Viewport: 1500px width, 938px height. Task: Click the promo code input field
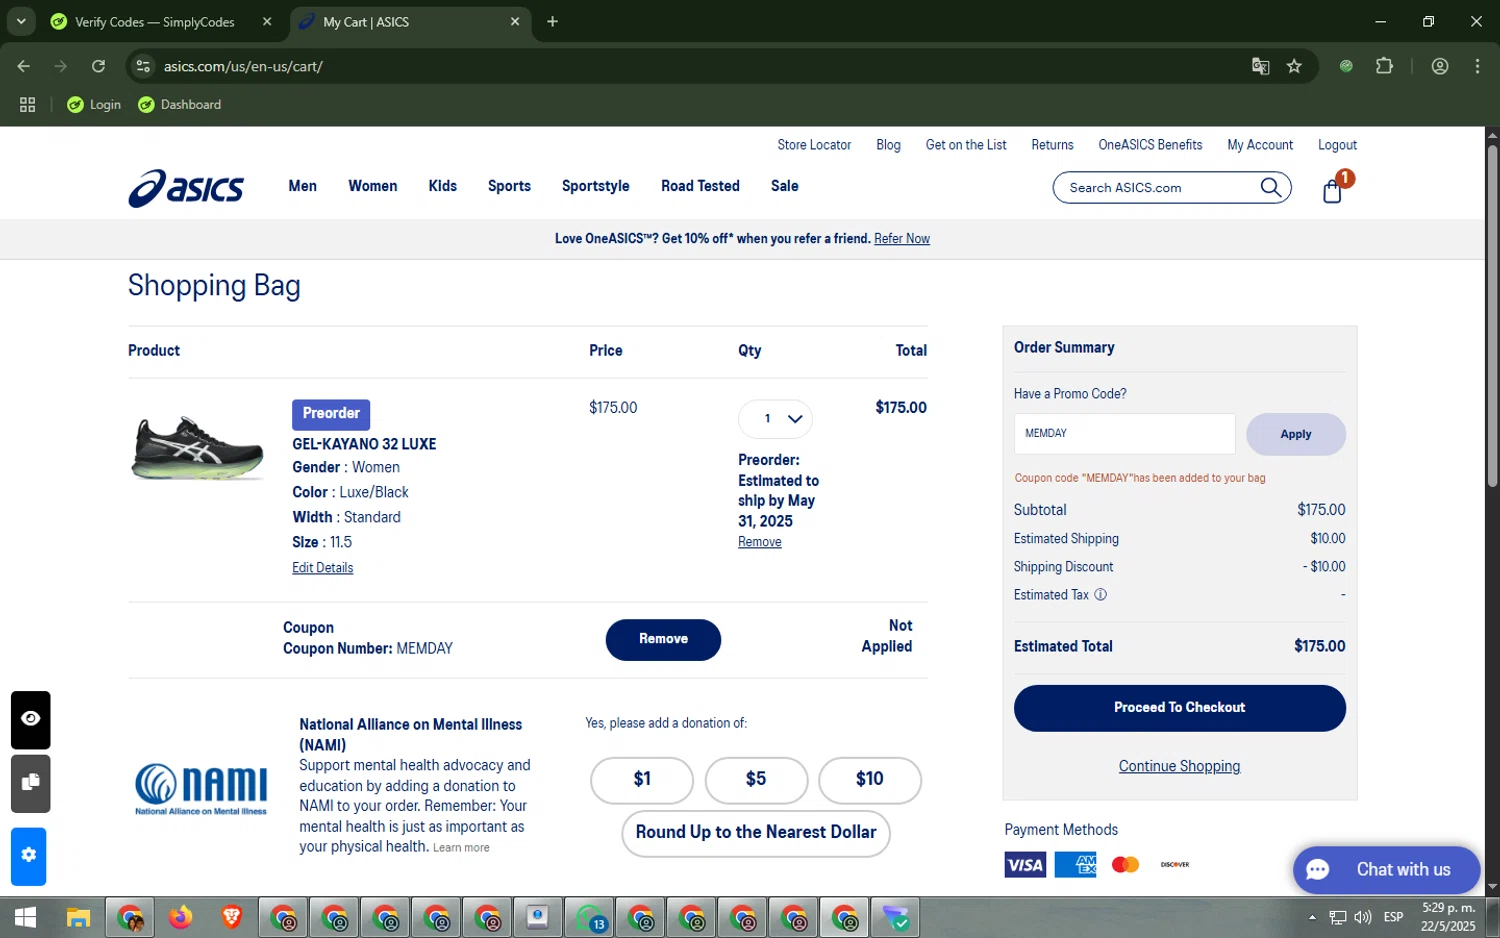coord(1124,434)
